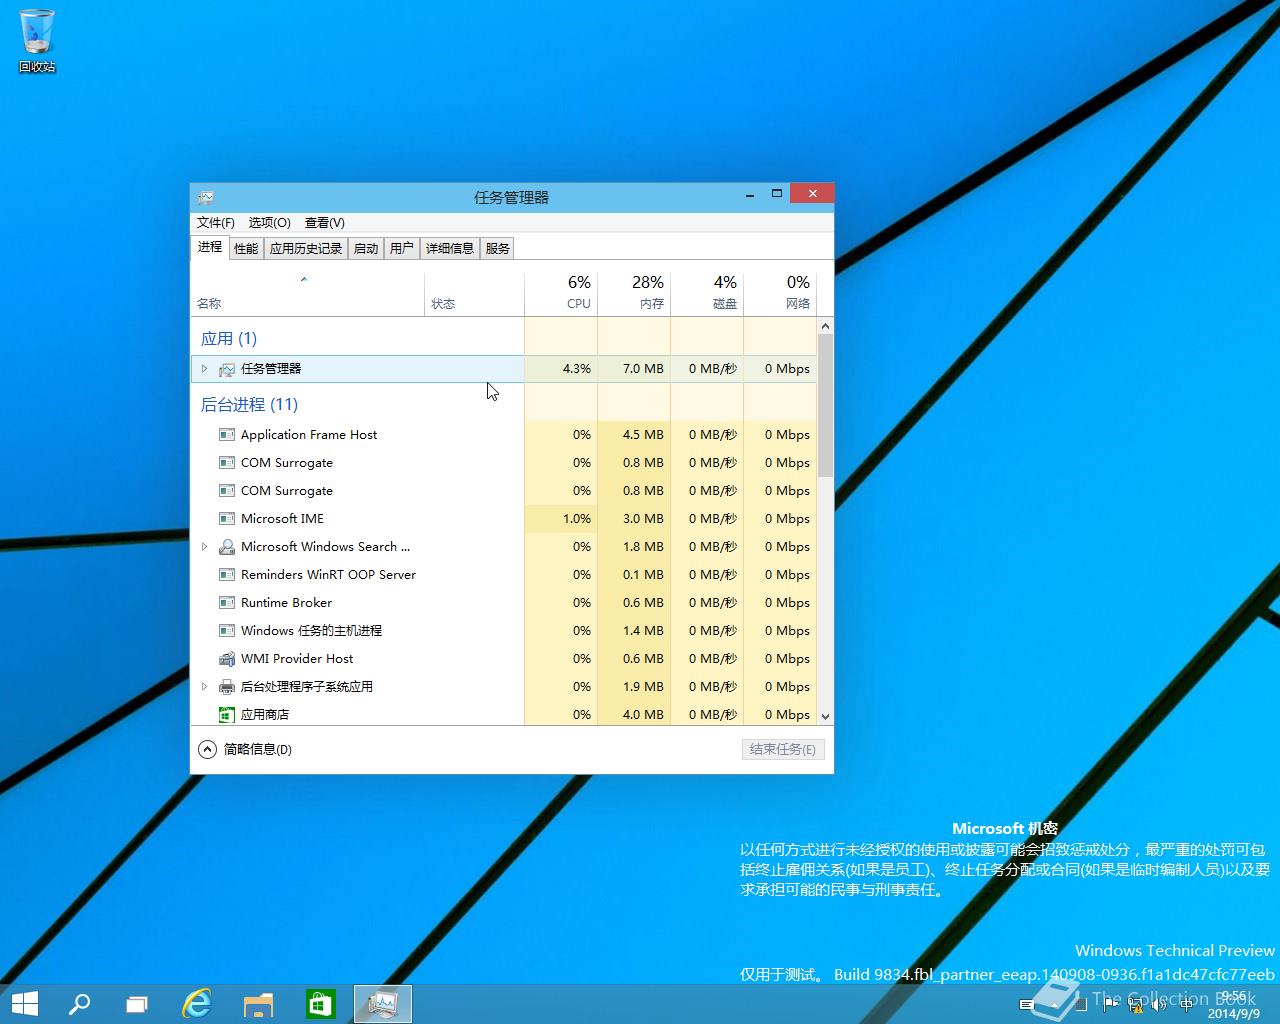The width and height of the screenshot is (1280, 1024).
Task: Click the taskbar clock showing 2014/9/9
Action: pyautogui.click(x=1233, y=1005)
